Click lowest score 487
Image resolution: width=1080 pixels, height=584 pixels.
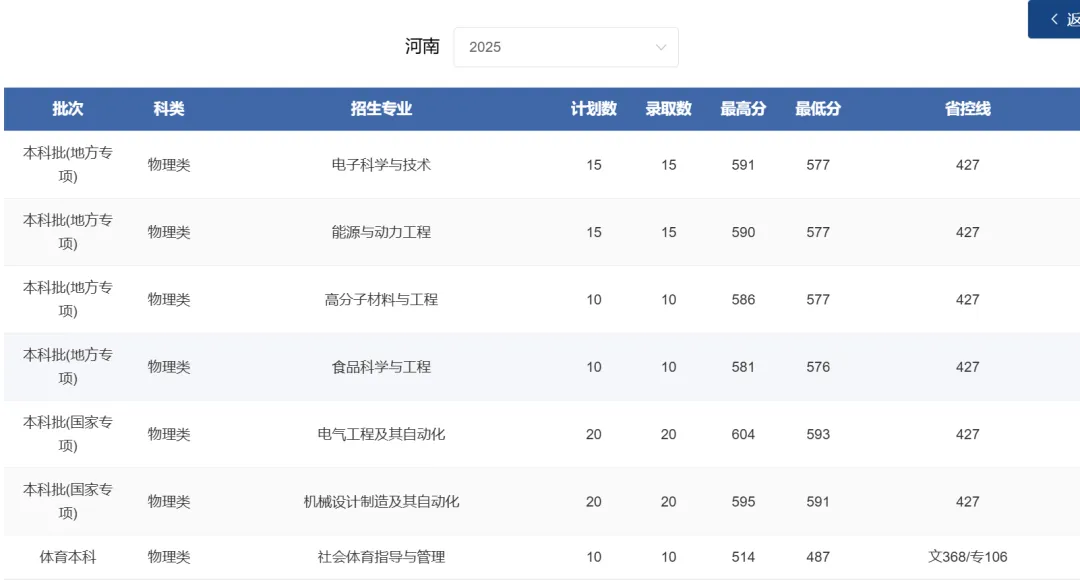click(x=818, y=557)
